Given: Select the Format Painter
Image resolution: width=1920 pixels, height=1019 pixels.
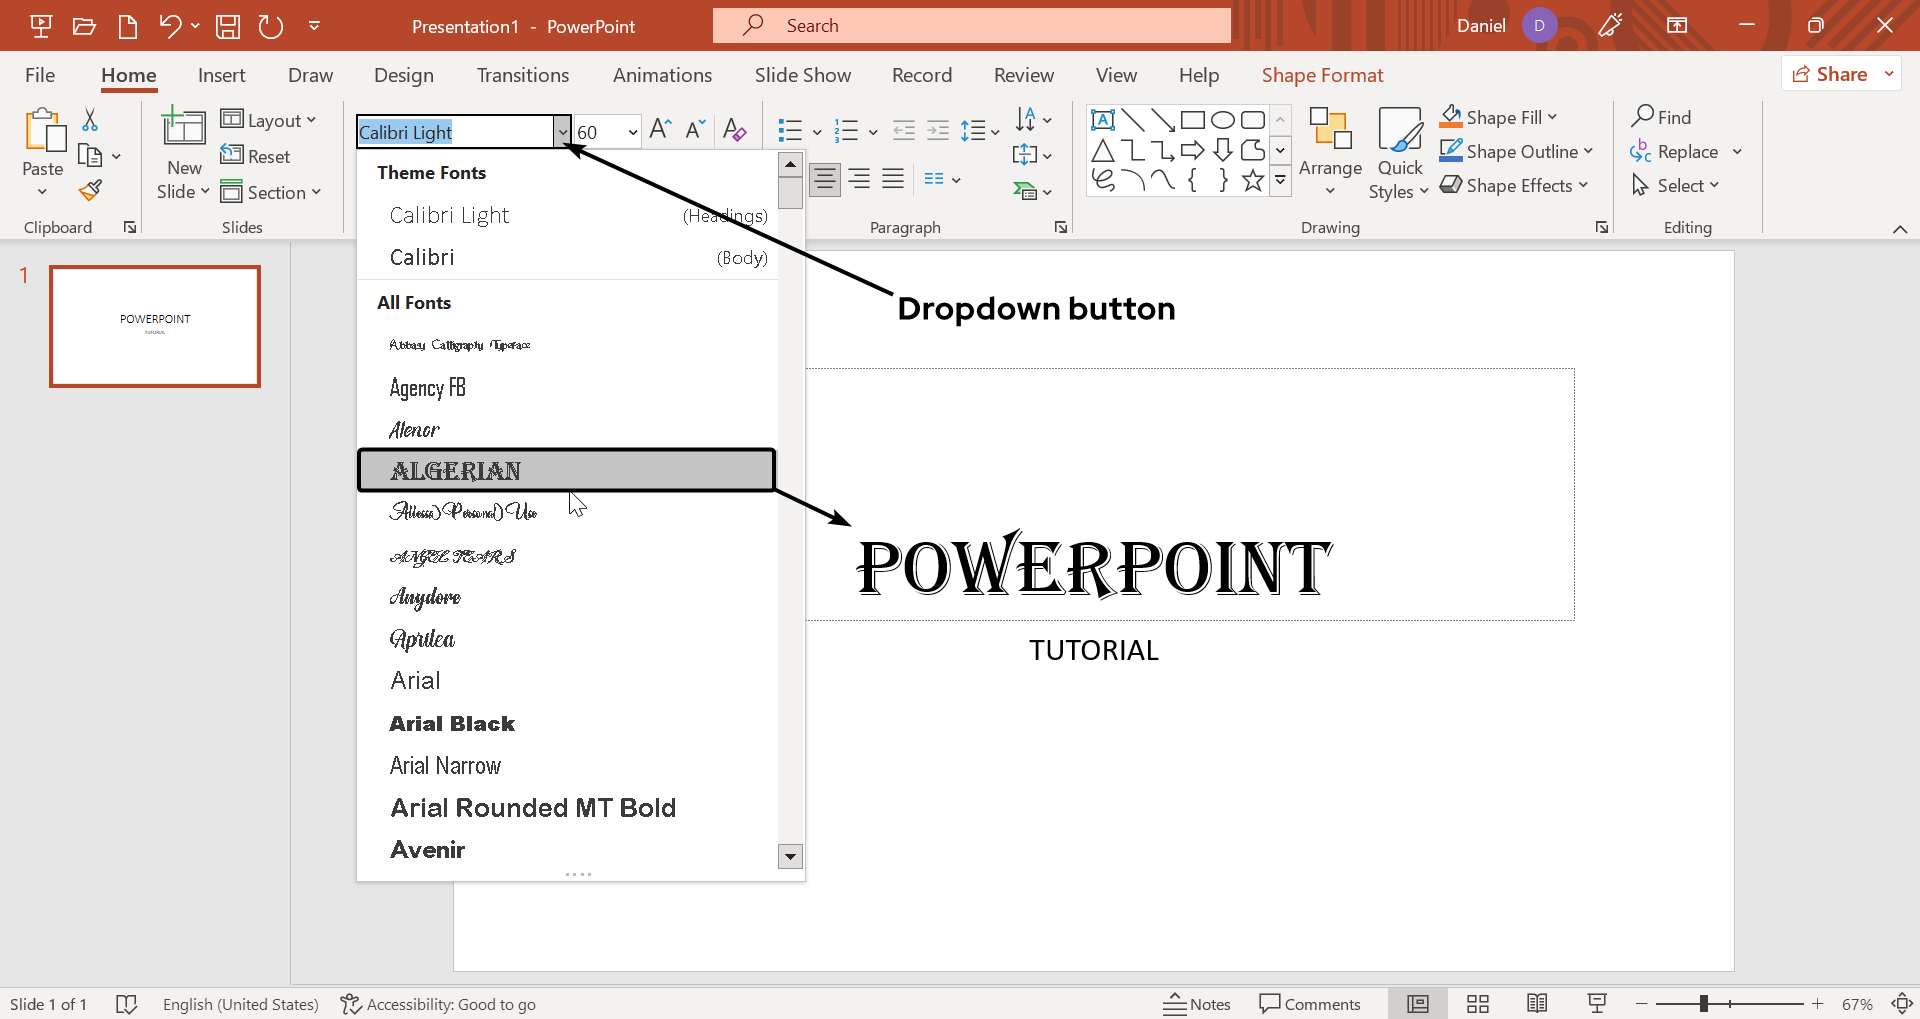Looking at the screenshot, I should (89, 190).
